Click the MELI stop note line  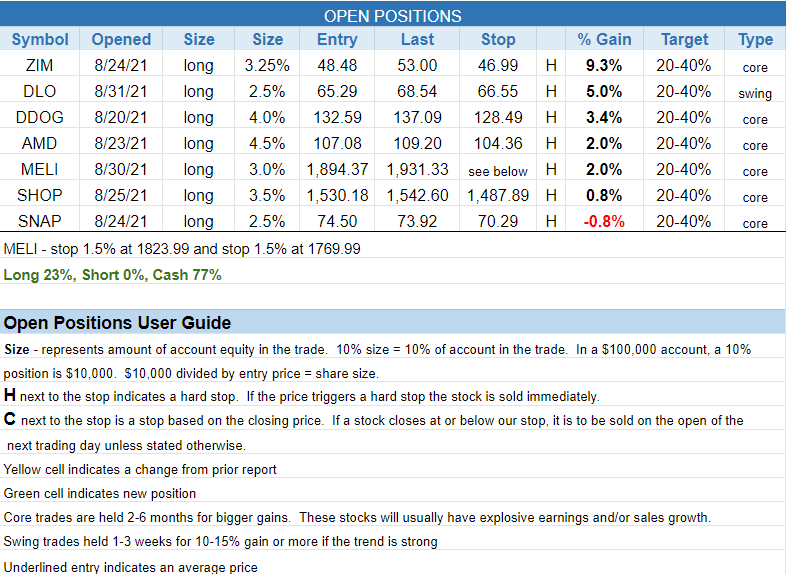(182, 249)
